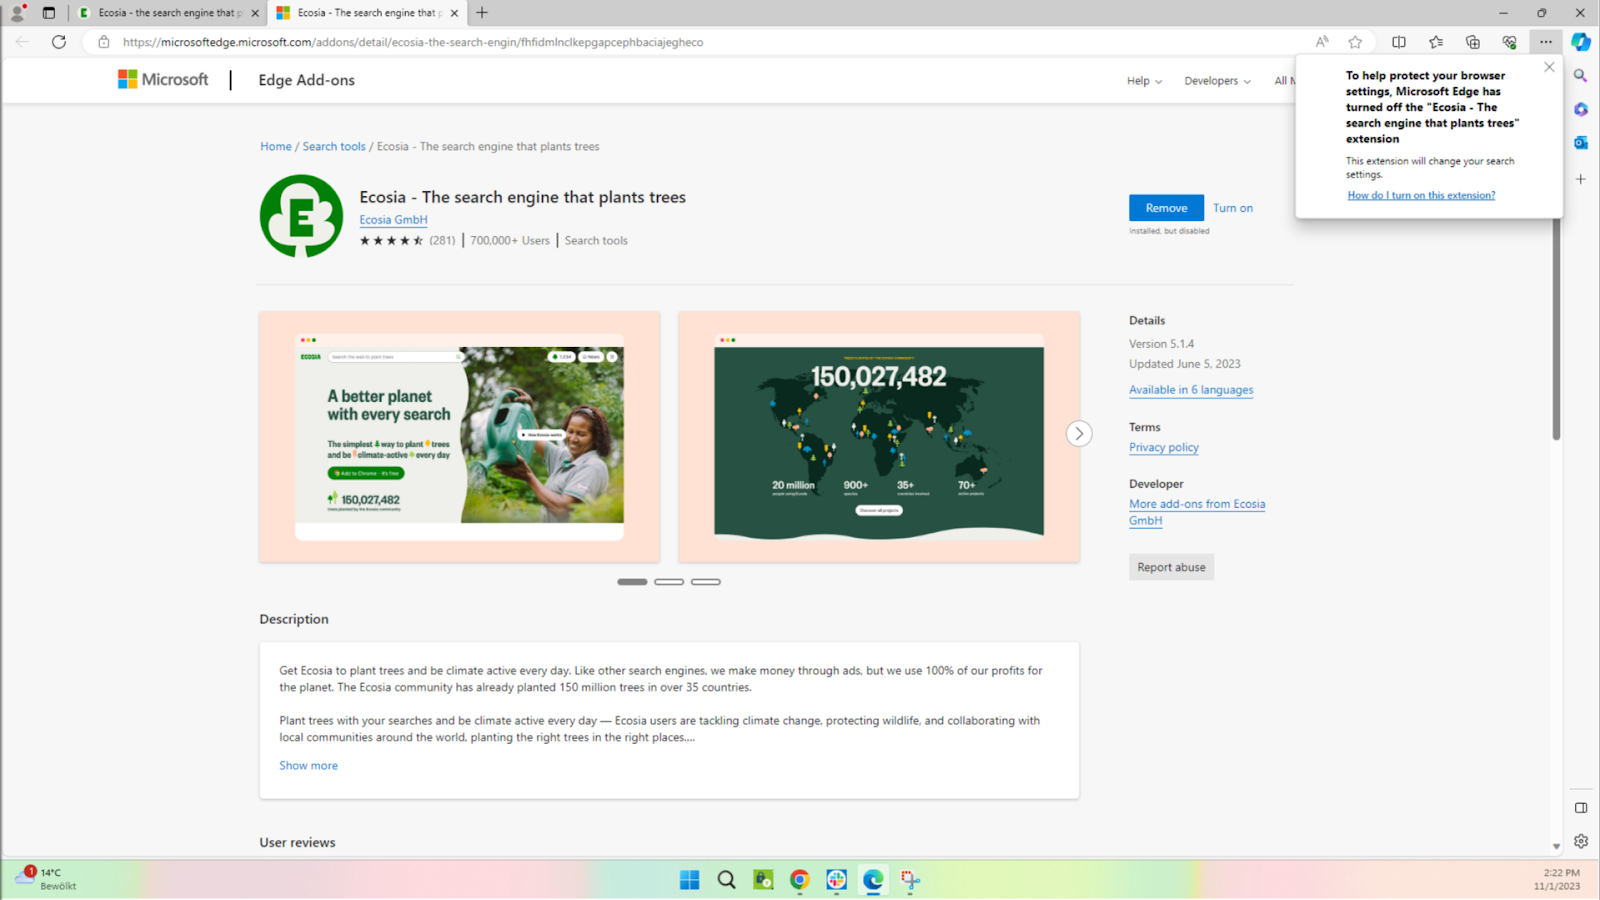Image resolution: width=1600 pixels, height=900 pixels.
Task: View site information lock icon
Action: pos(104,42)
